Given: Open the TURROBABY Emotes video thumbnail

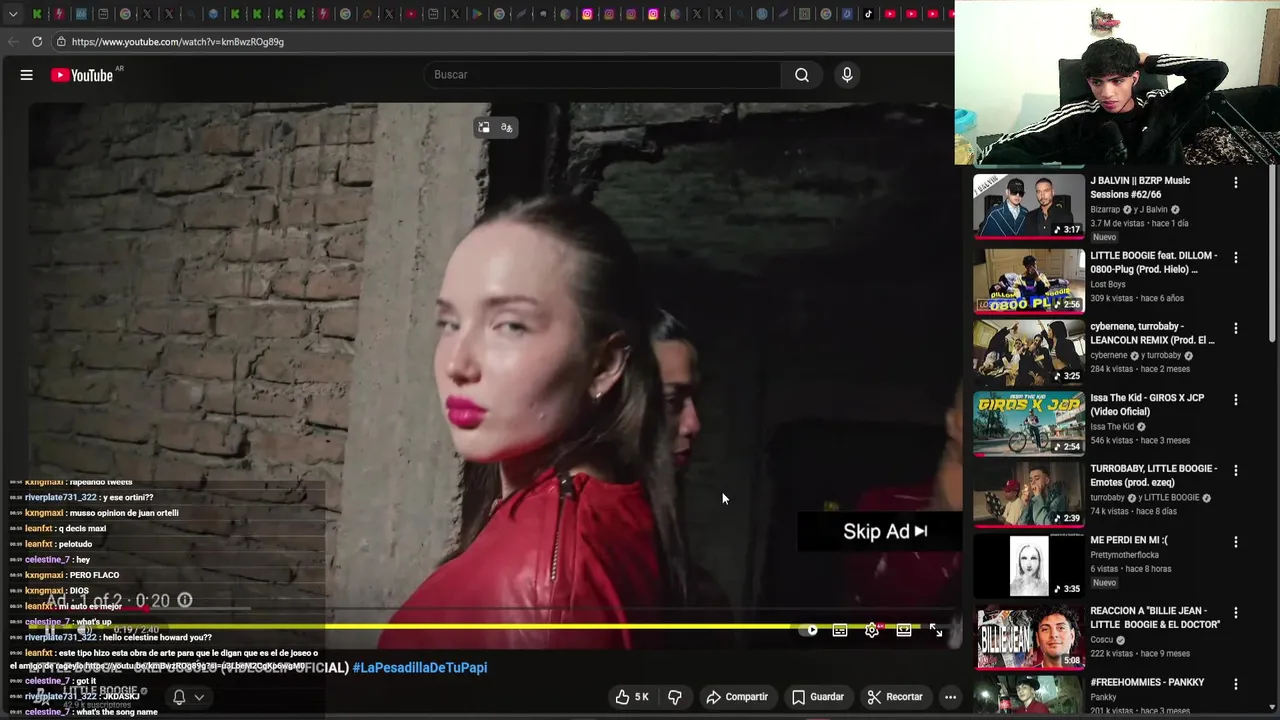Looking at the screenshot, I should click(1029, 494).
